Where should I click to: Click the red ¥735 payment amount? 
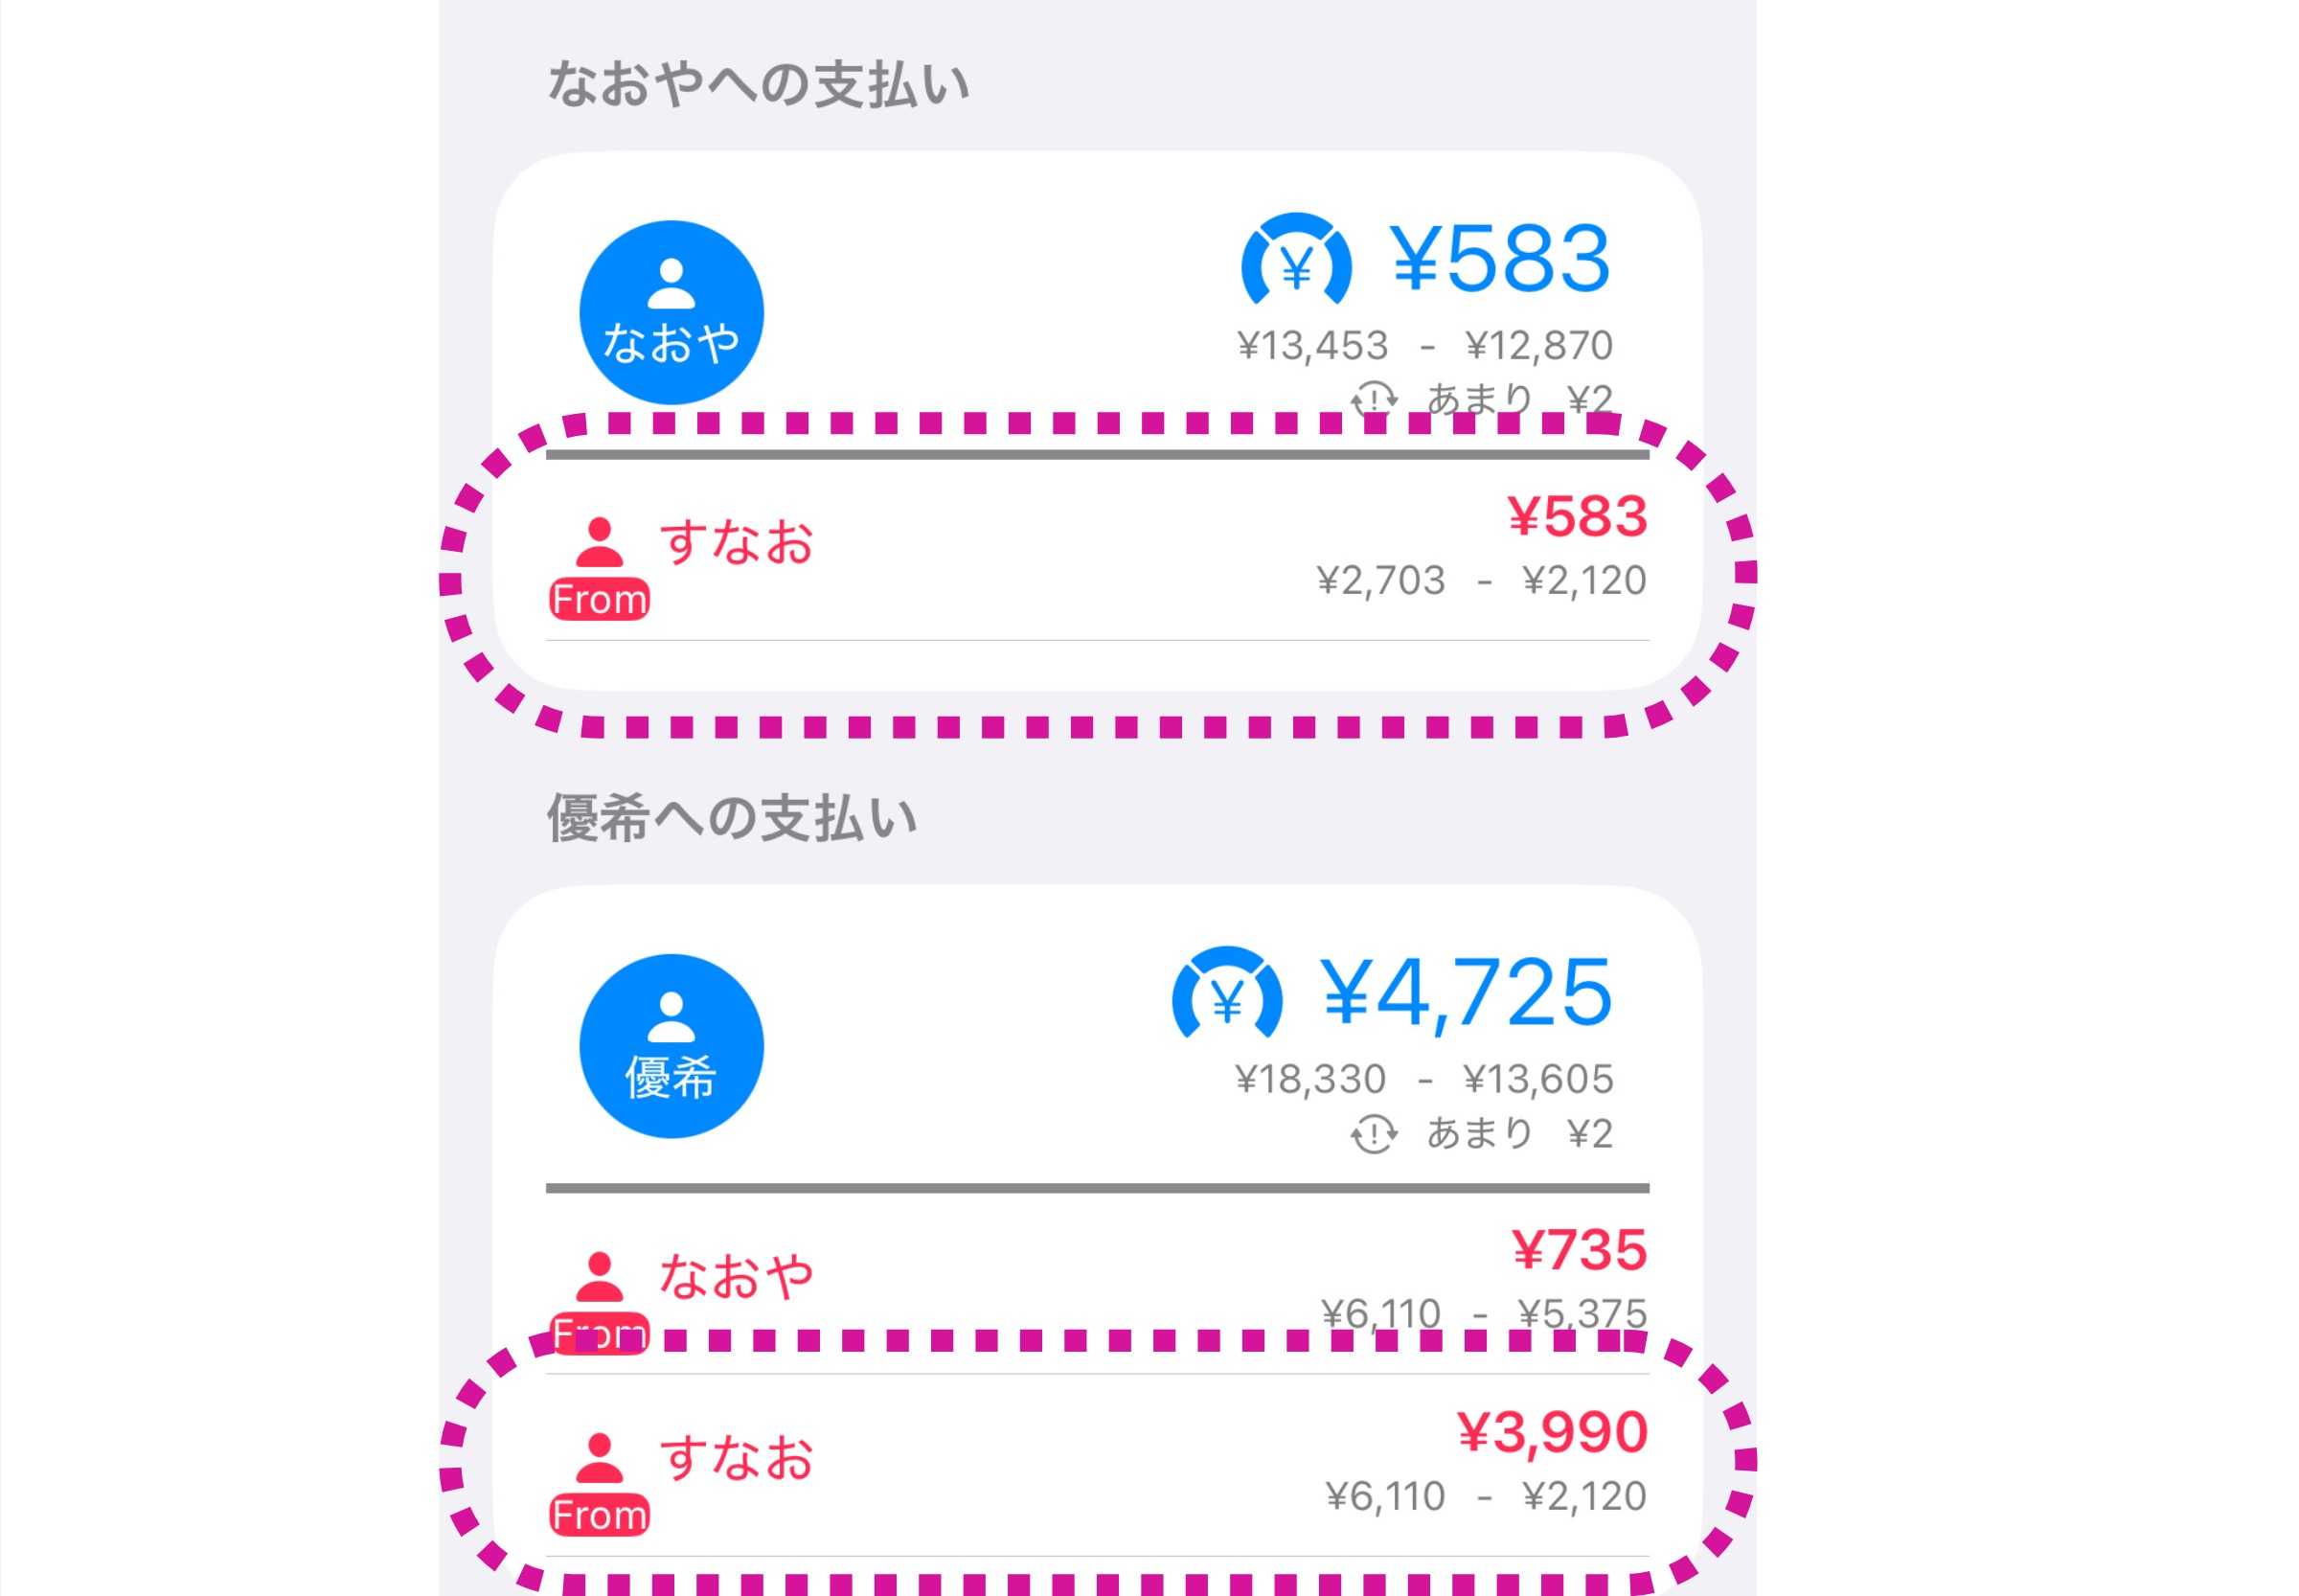[1579, 1250]
